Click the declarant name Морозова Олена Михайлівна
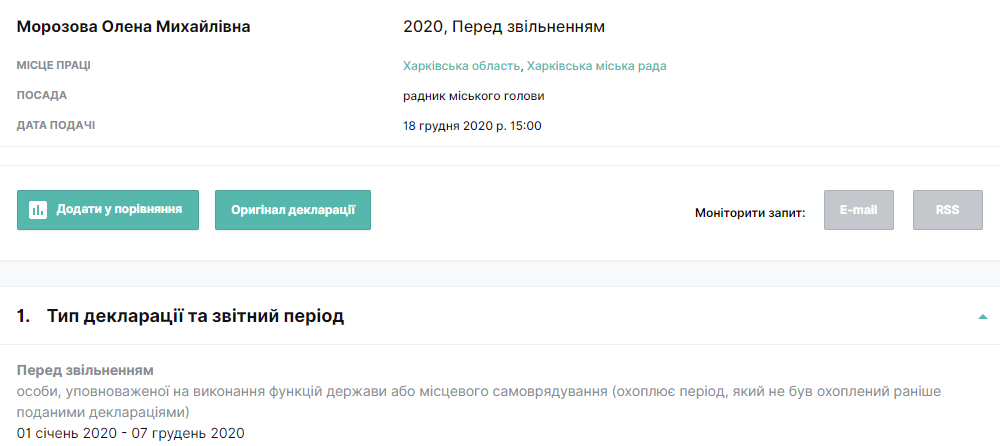This screenshot has height=446, width=1000. pos(134,26)
